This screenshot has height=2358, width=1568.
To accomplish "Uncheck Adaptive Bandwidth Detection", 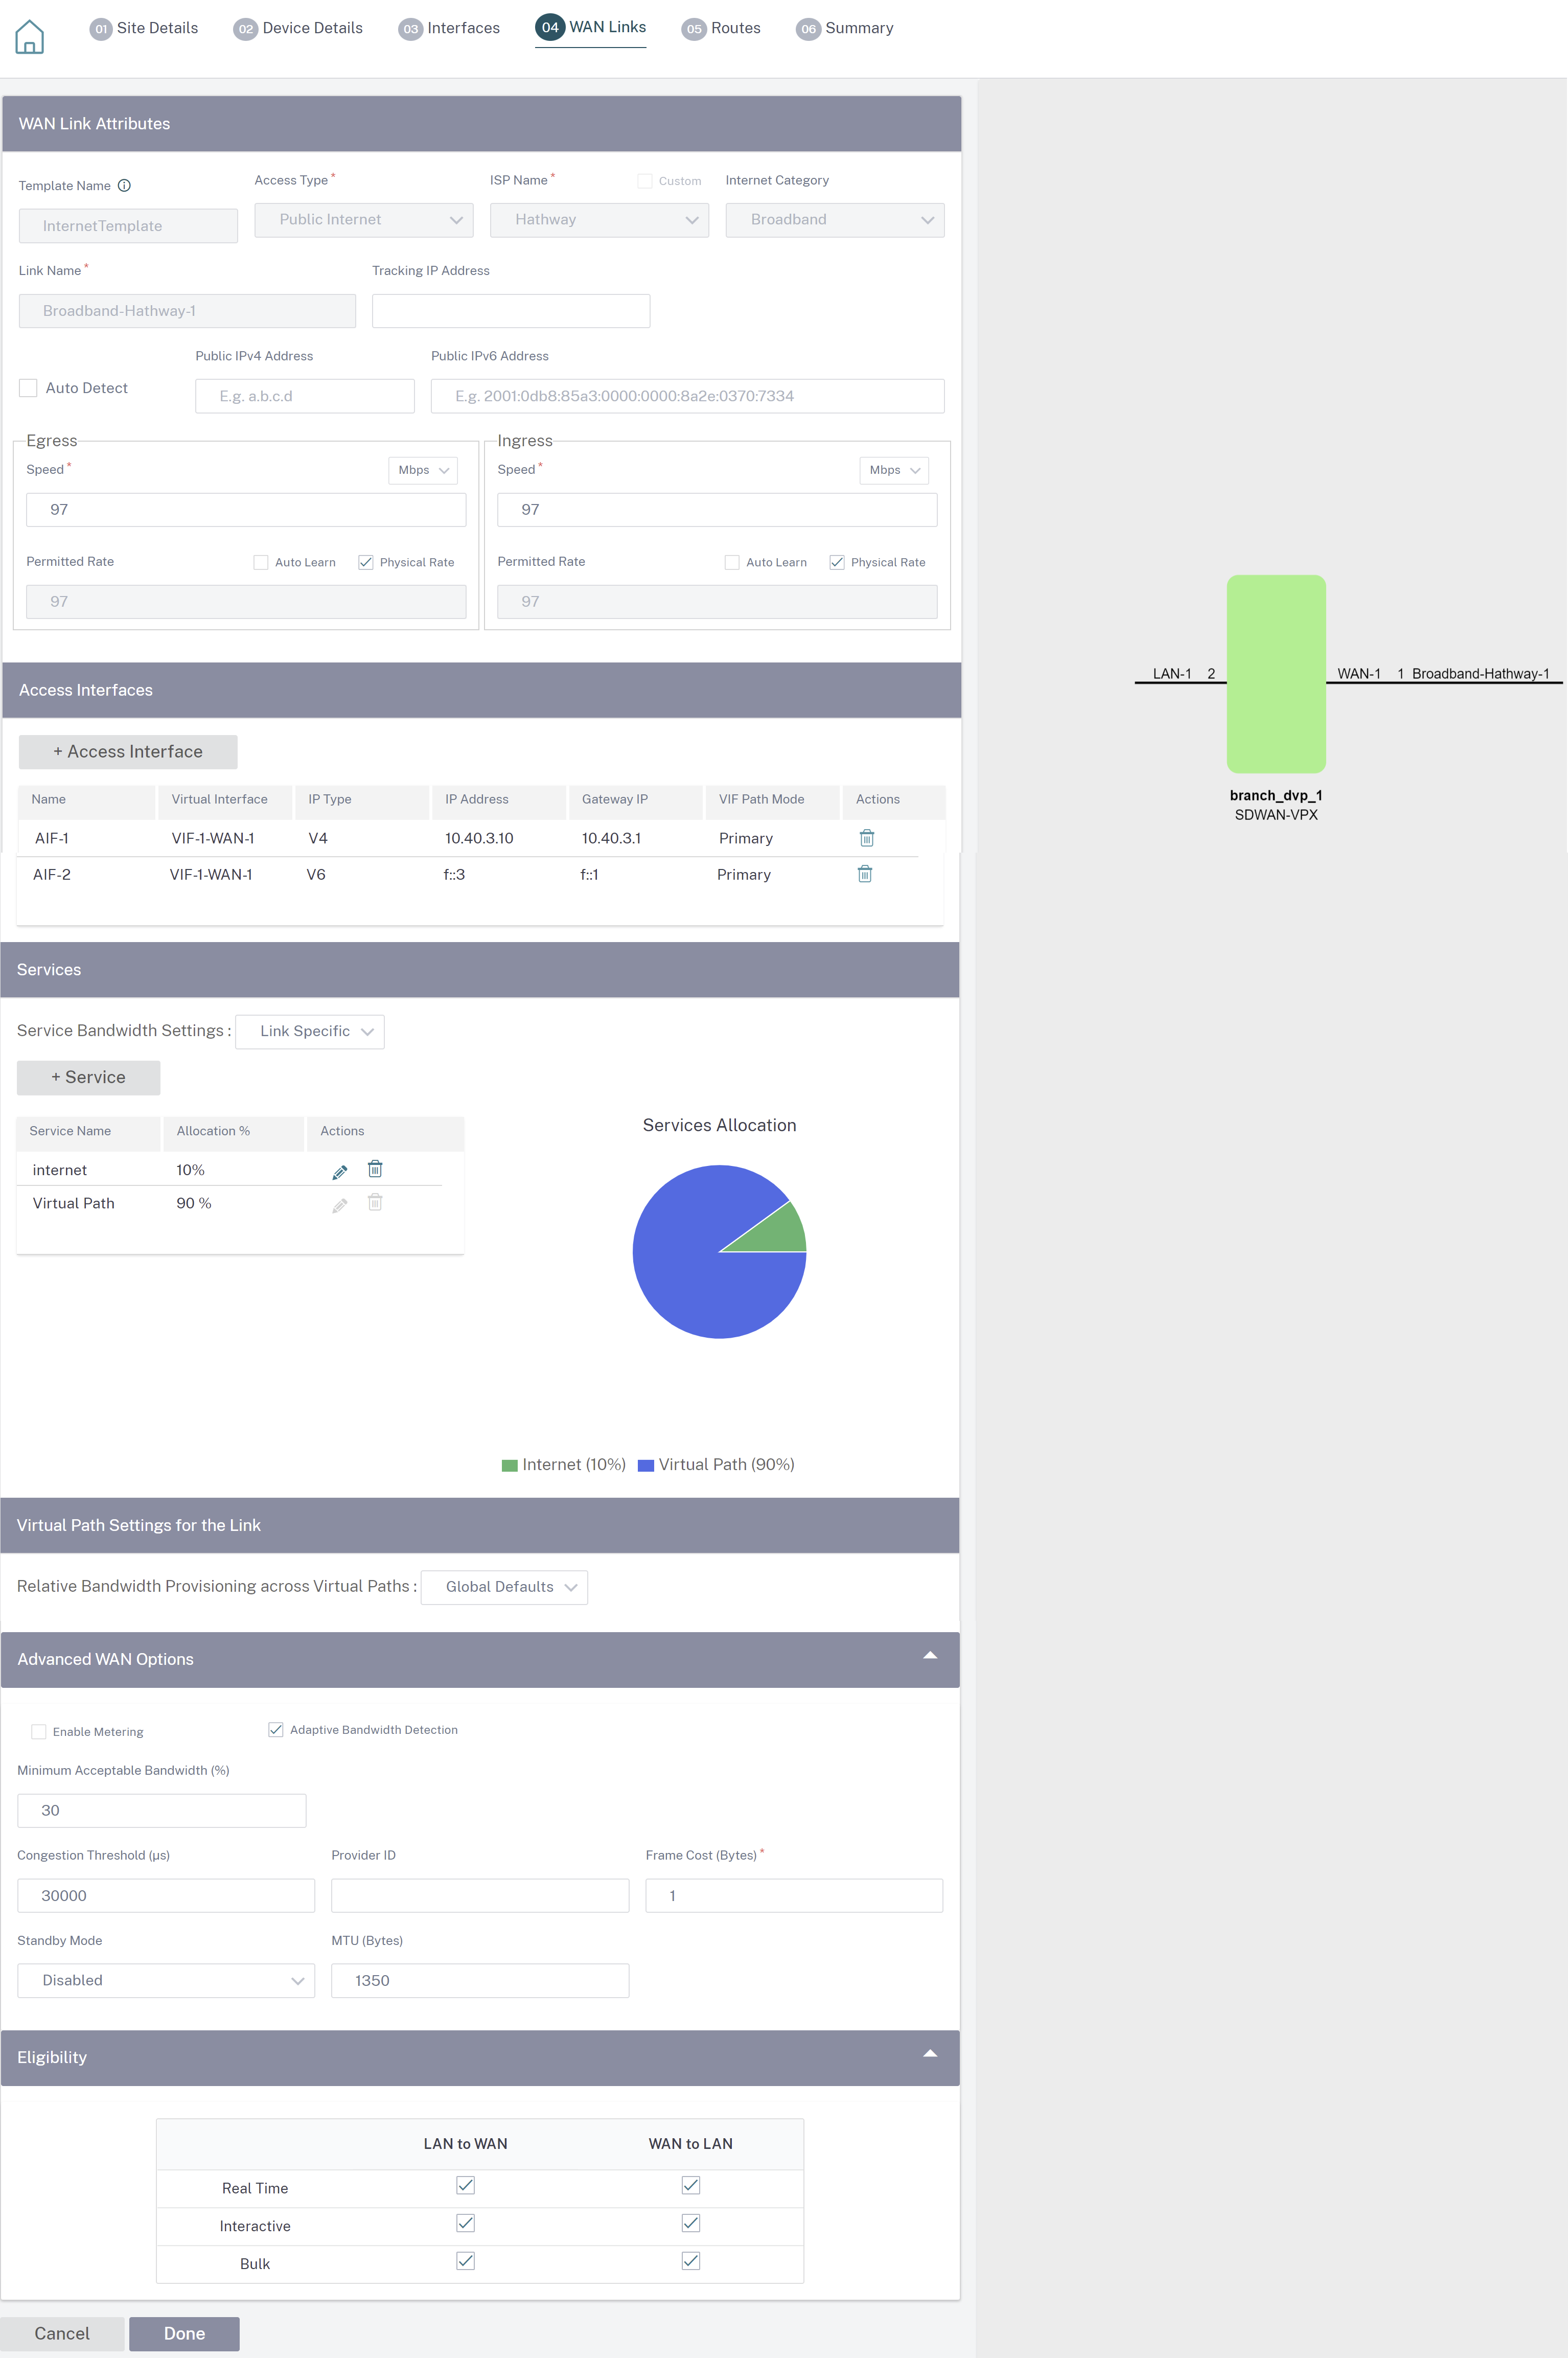I will pyautogui.click(x=276, y=1729).
